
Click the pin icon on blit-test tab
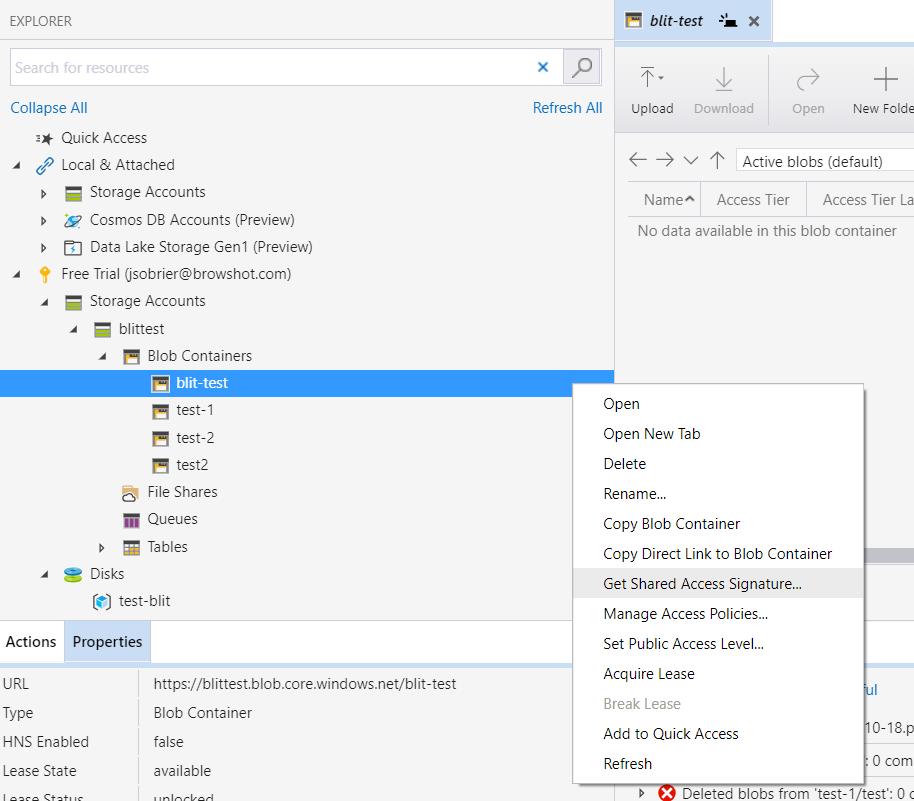point(727,21)
